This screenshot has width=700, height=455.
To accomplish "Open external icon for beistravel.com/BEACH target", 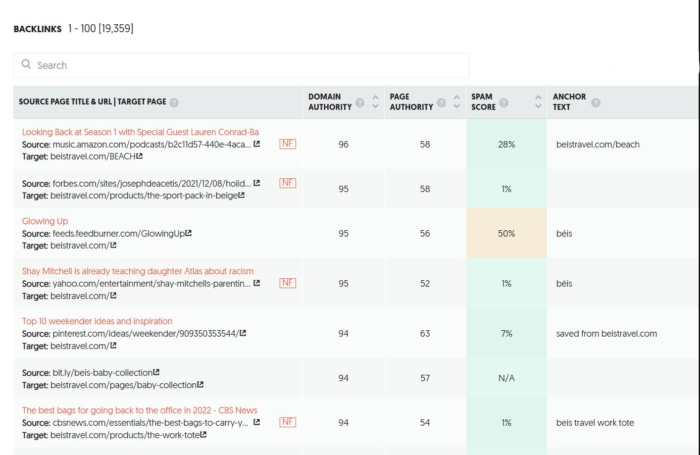I will [x=139, y=156].
